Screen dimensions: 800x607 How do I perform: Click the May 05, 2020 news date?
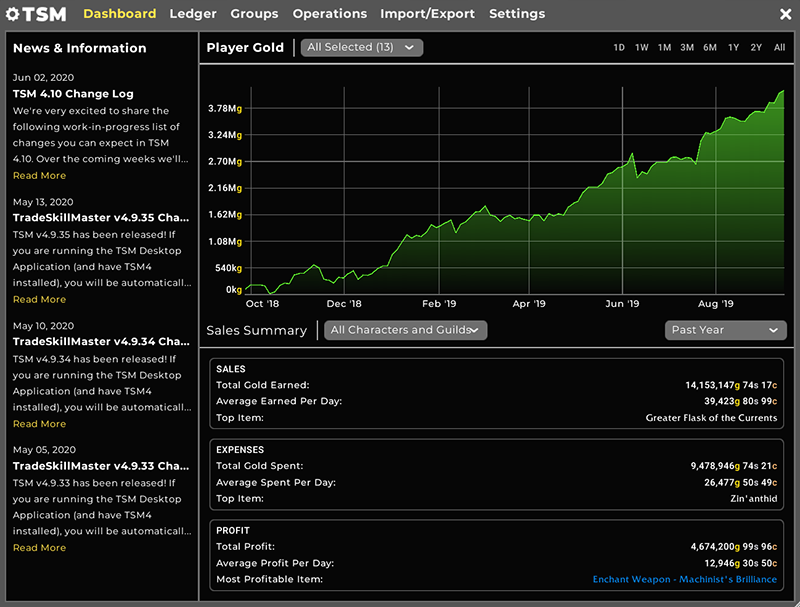[x=44, y=450]
